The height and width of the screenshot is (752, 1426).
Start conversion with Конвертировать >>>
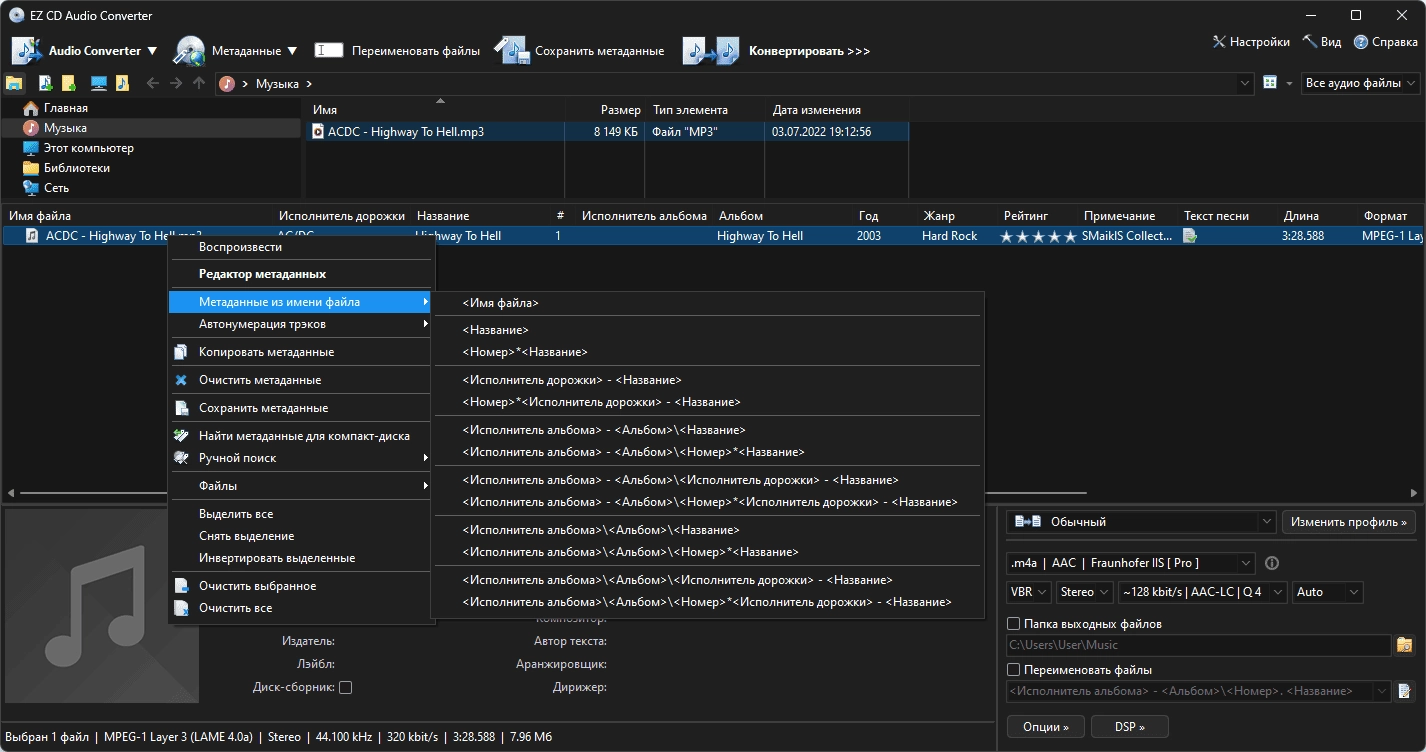pyautogui.click(x=809, y=51)
